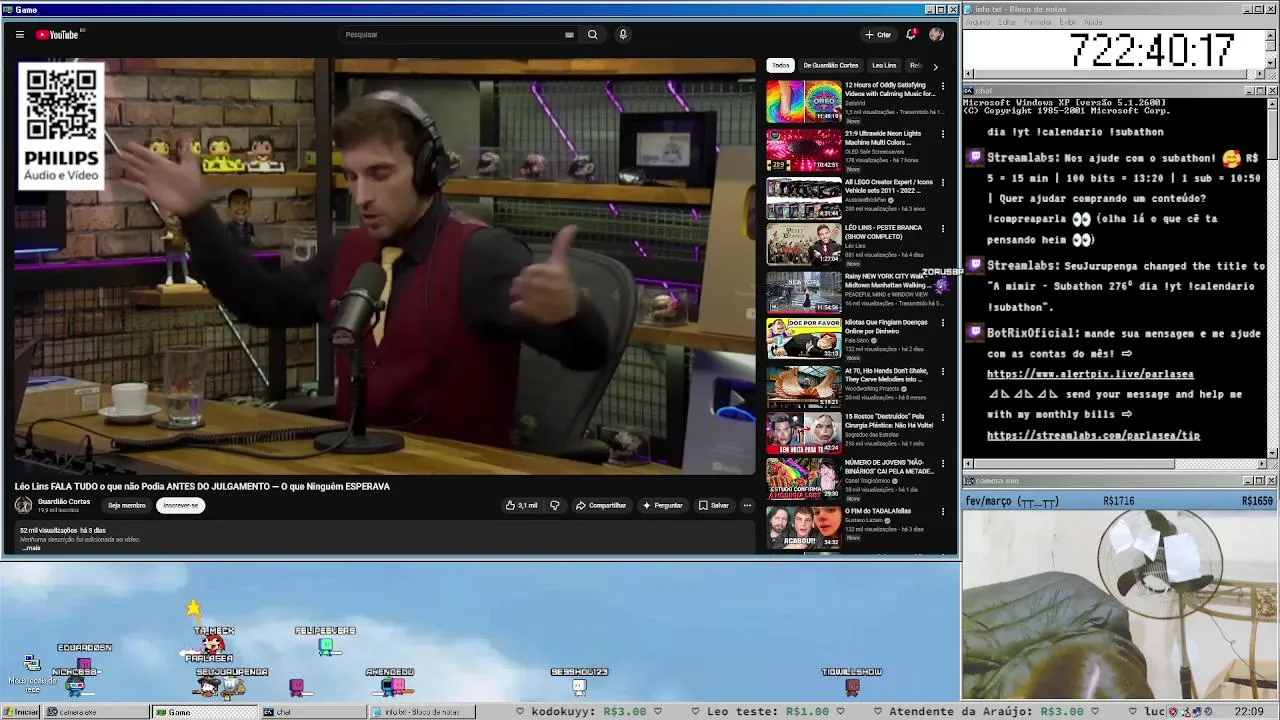The width and height of the screenshot is (1280, 720).
Task: Open Guardião Cortes channel avatar
Action: 23,505
